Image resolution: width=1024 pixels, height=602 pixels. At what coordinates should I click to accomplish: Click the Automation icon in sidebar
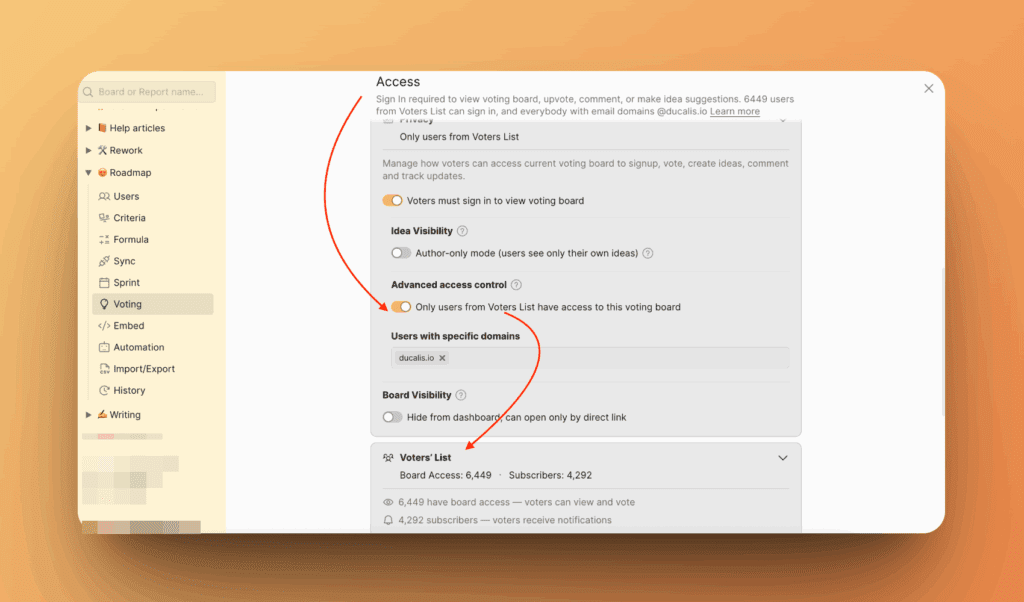point(104,348)
